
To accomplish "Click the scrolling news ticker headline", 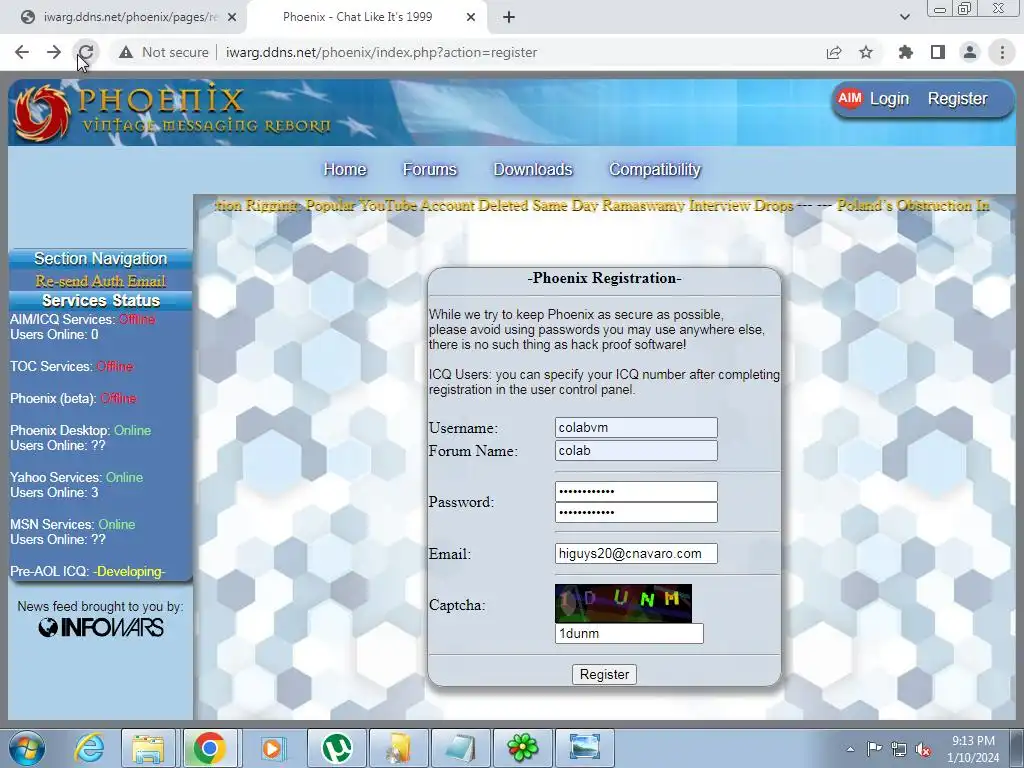I will [601, 206].
